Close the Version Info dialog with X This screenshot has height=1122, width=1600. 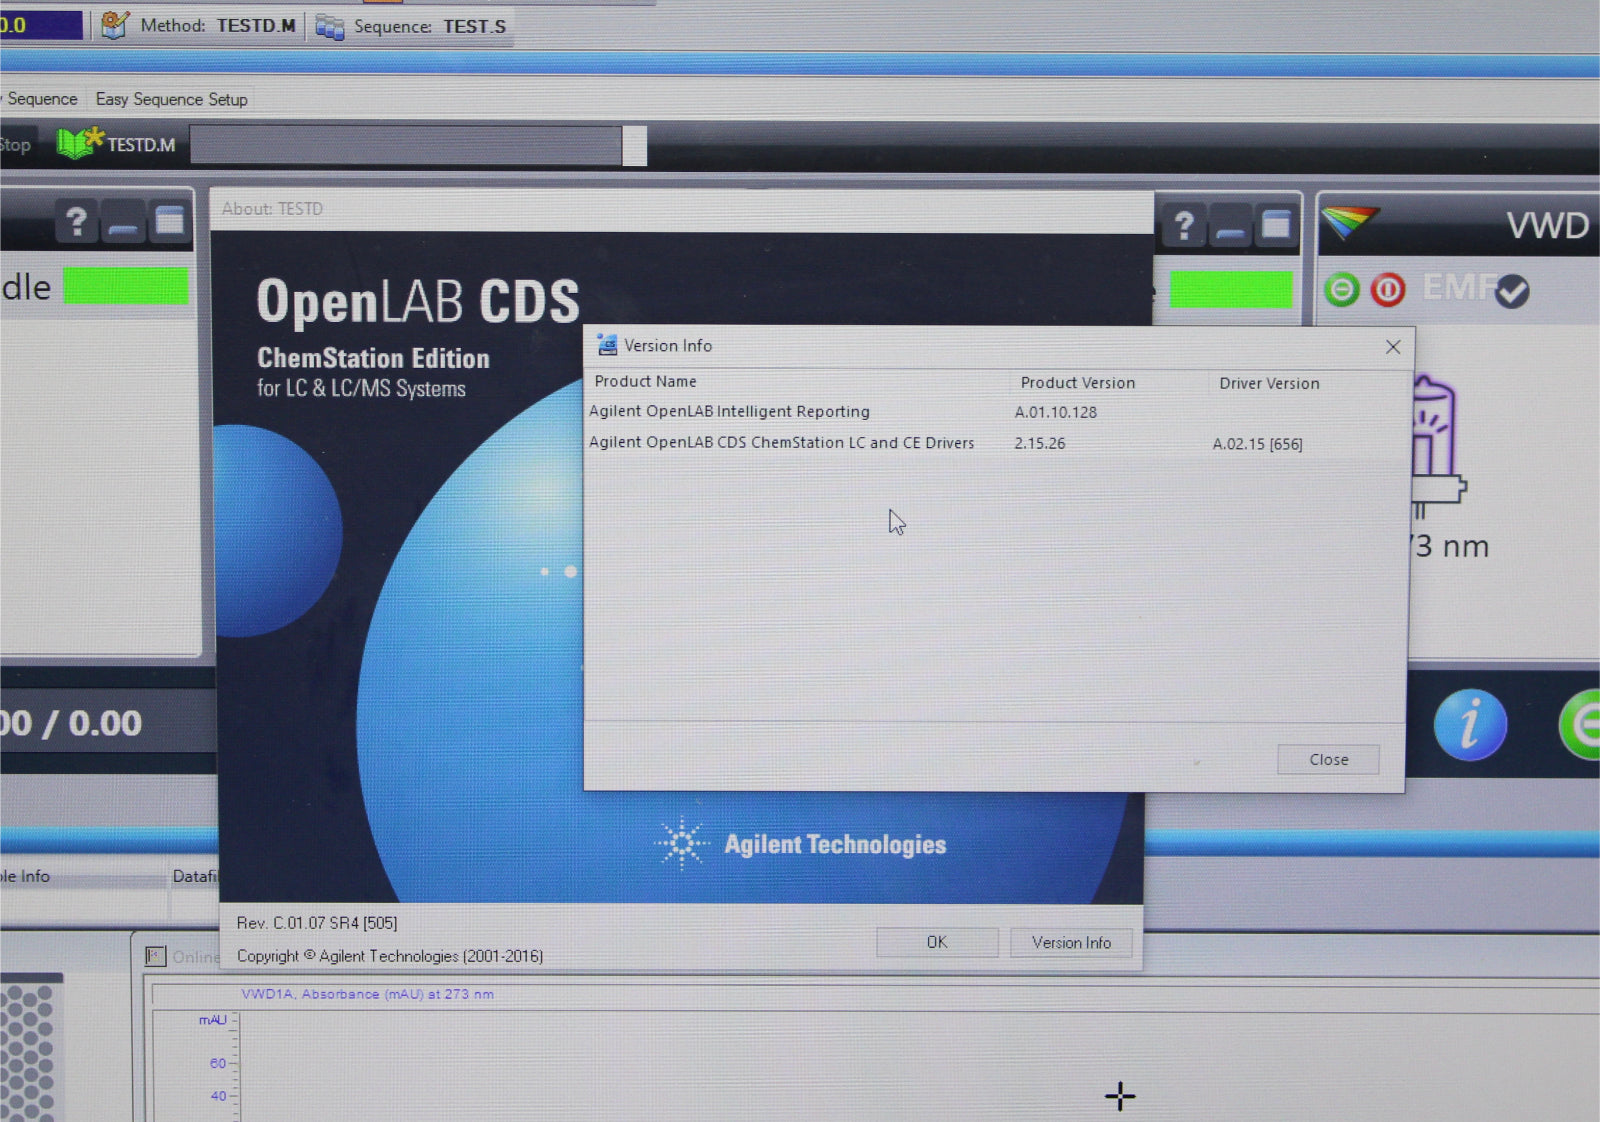(x=1393, y=347)
